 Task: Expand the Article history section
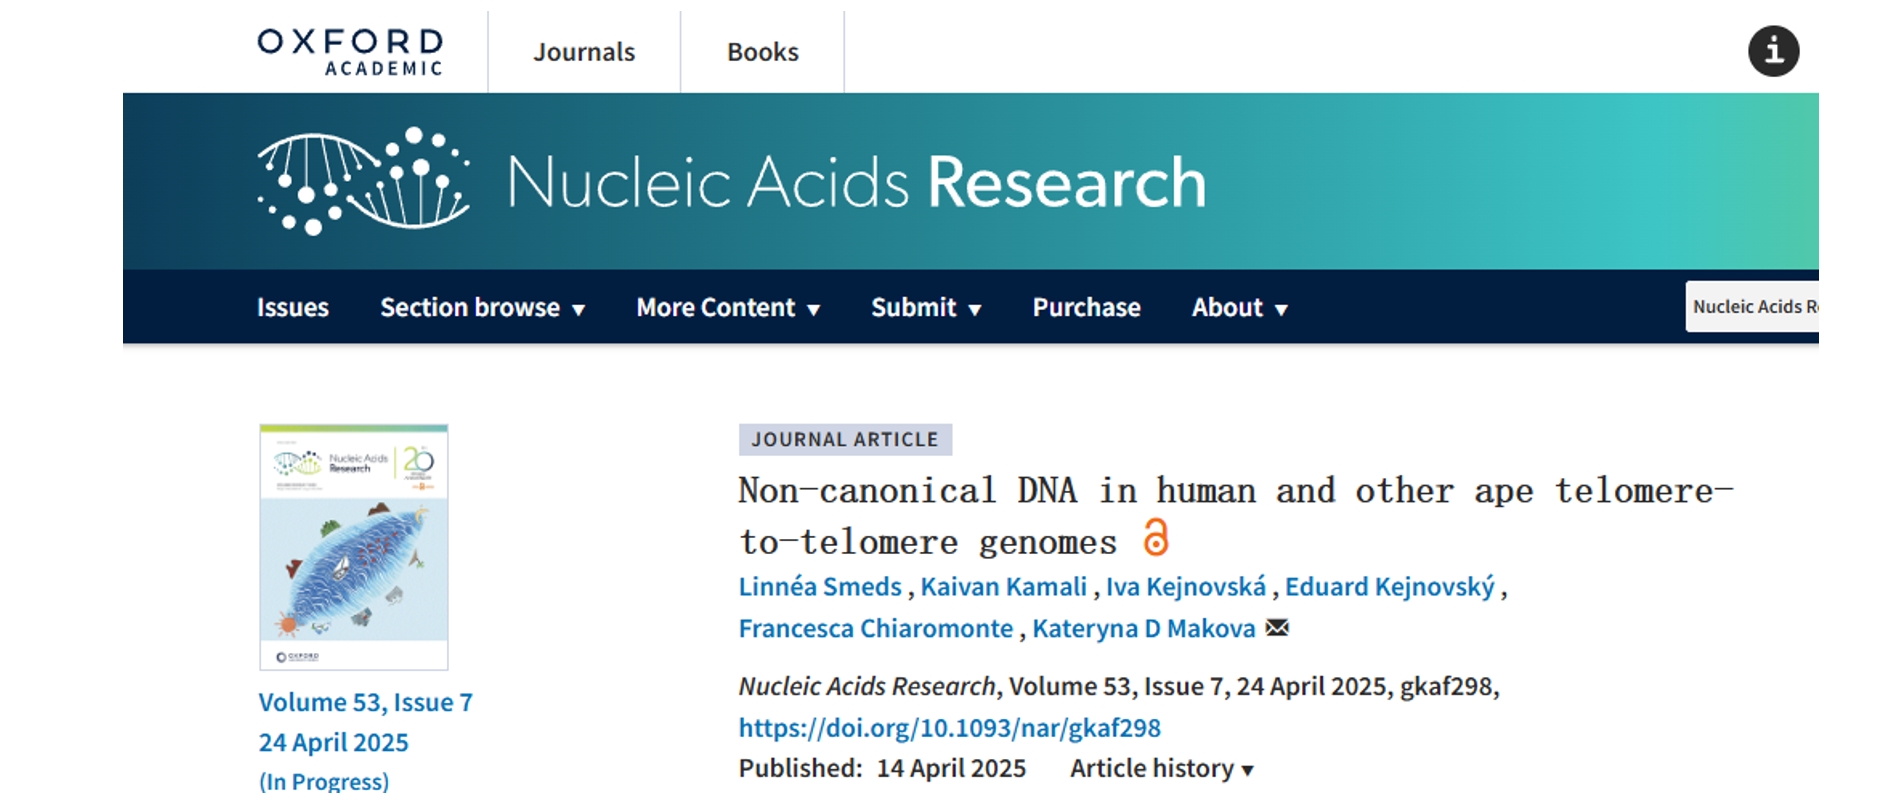pos(1161,768)
